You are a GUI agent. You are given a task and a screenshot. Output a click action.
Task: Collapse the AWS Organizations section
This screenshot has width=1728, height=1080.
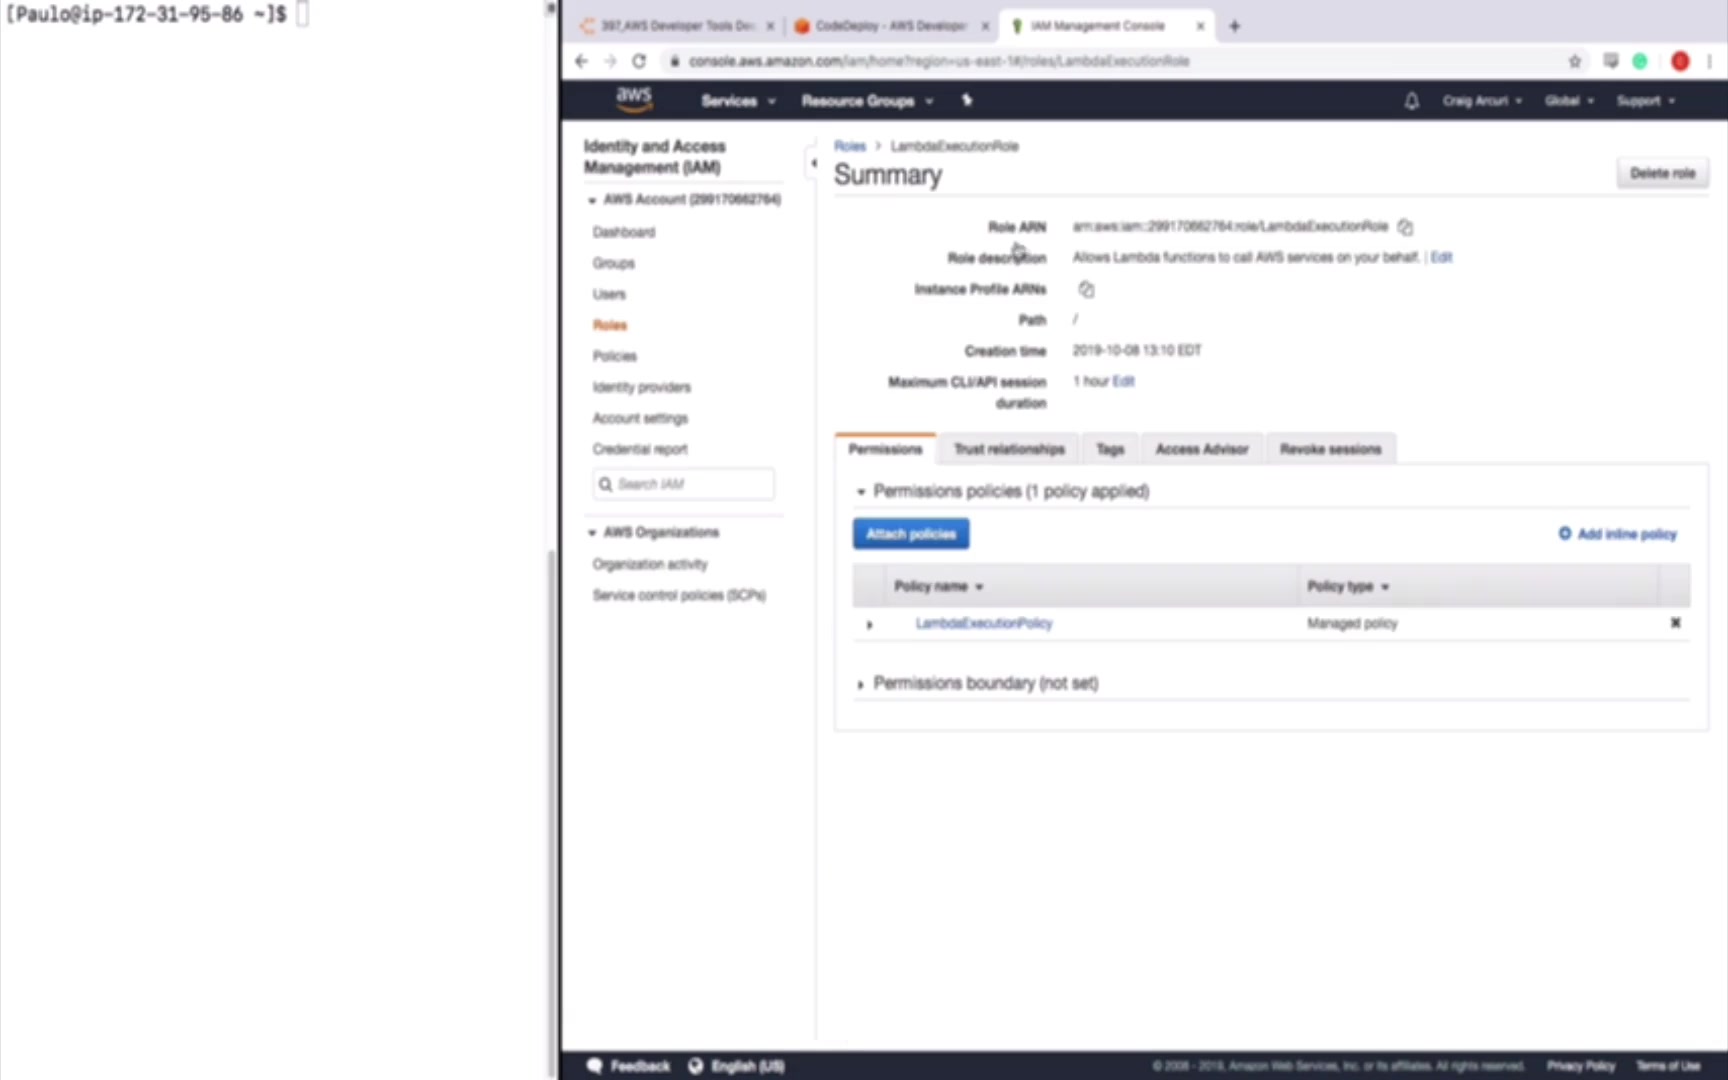coord(592,533)
